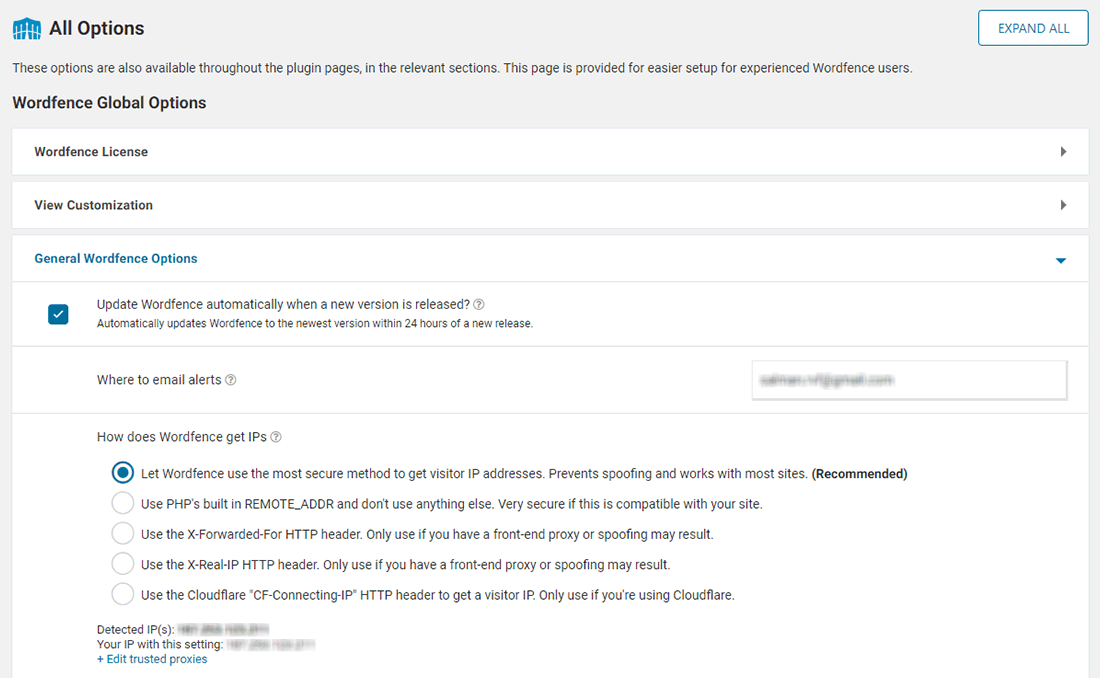Click help icon beside 'How does Wordfence get IPs'
Image resolution: width=1100 pixels, height=678 pixels.
[x=276, y=437]
